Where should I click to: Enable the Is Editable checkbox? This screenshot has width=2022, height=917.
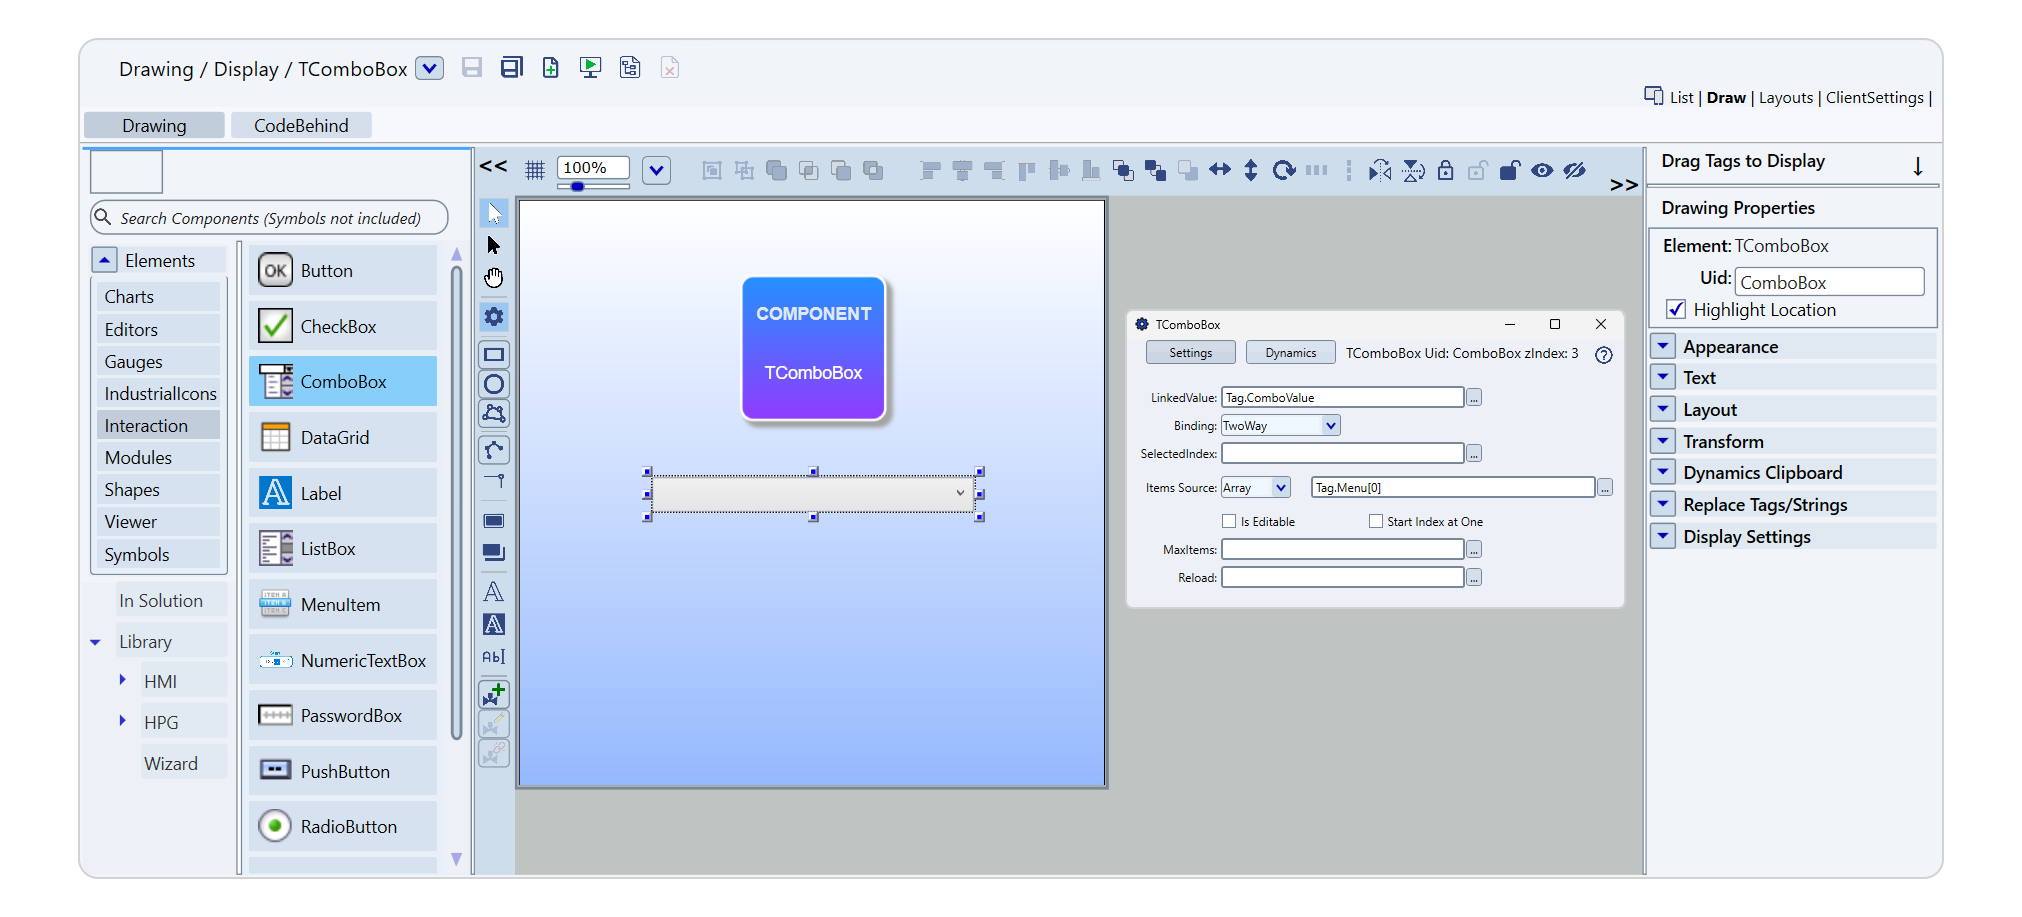pos(1229,521)
